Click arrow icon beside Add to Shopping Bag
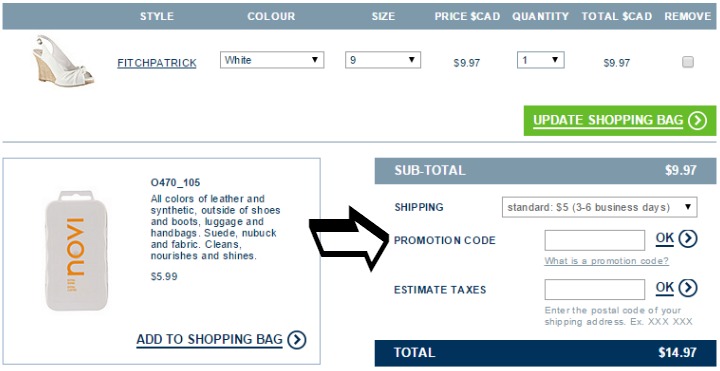The width and height of the screenshot is (720, 371). (297, 340)
